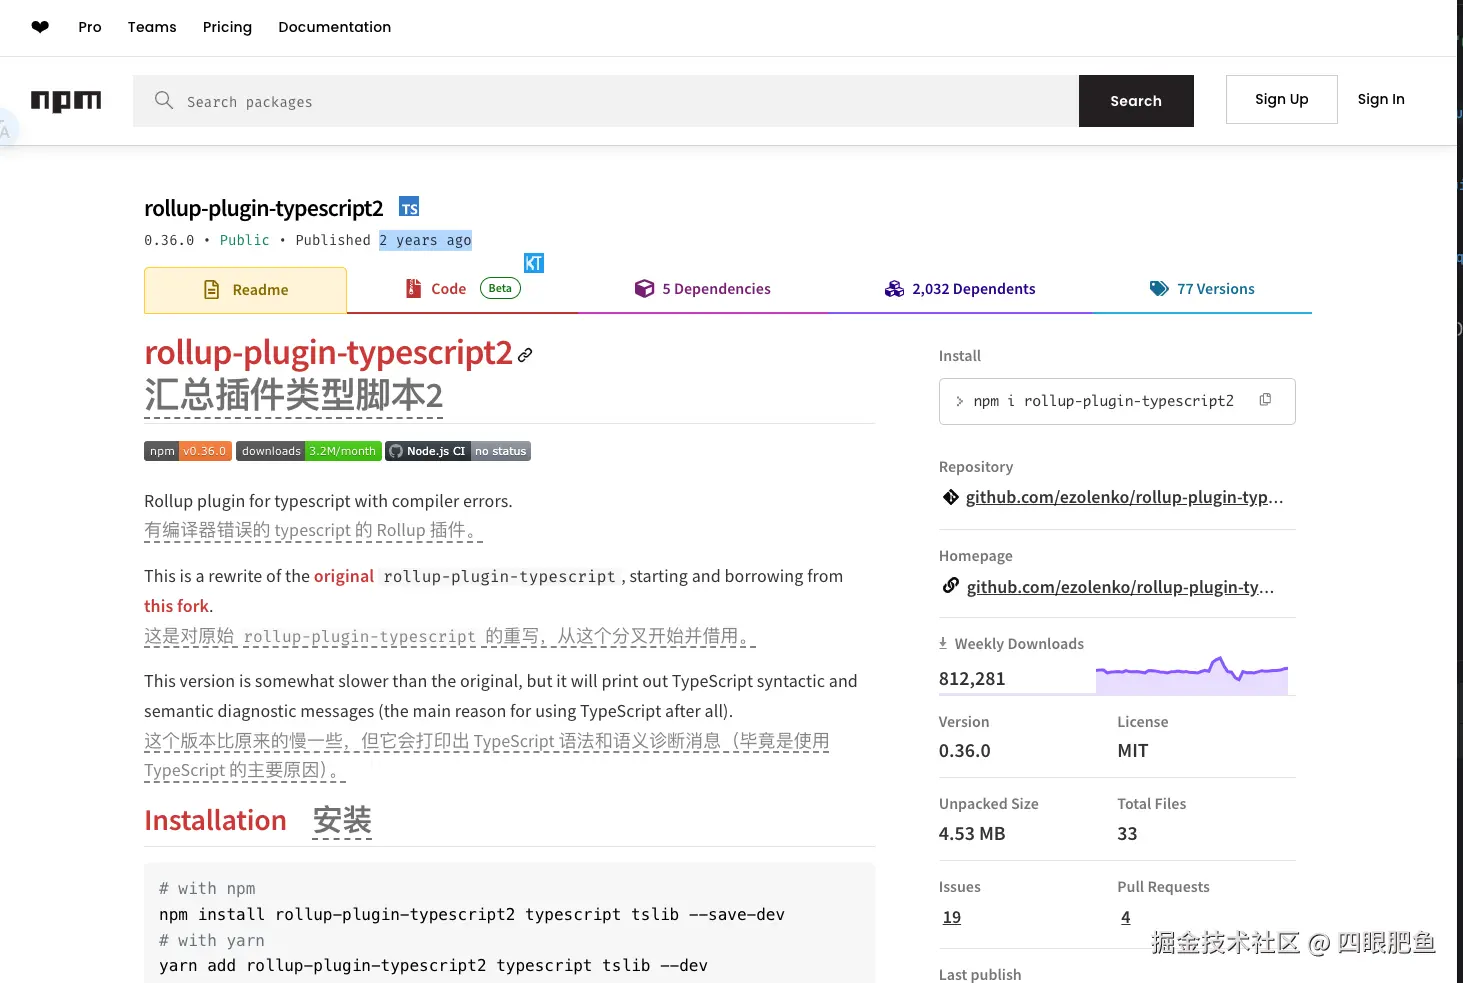Open the github.com homepage link
Viewport: 1463px width, 983px height.
(x=1120, y=587)
